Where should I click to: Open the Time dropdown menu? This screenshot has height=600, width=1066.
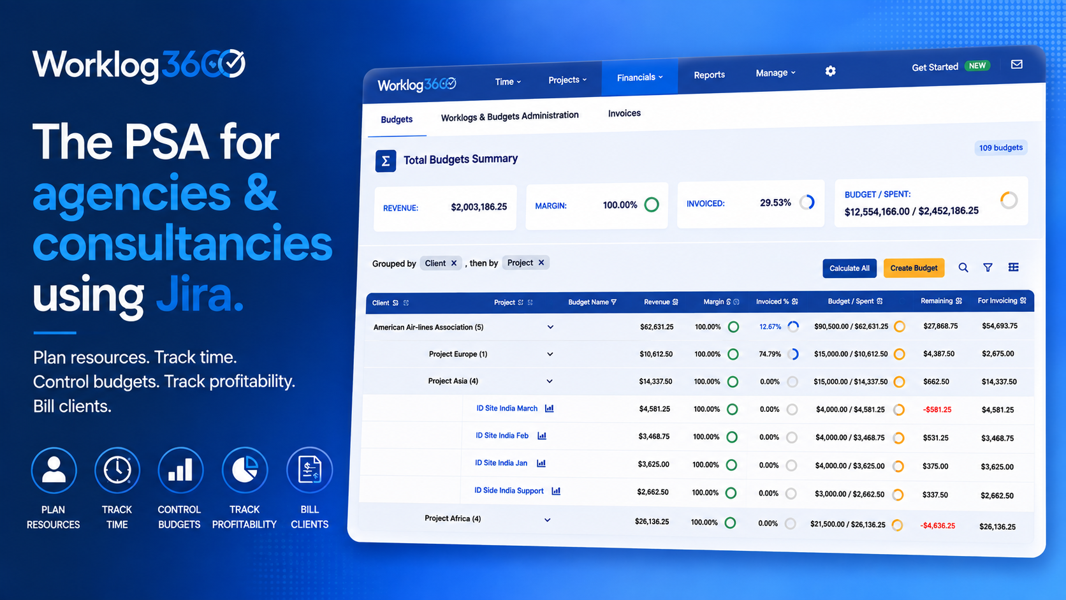coord(508,82)
